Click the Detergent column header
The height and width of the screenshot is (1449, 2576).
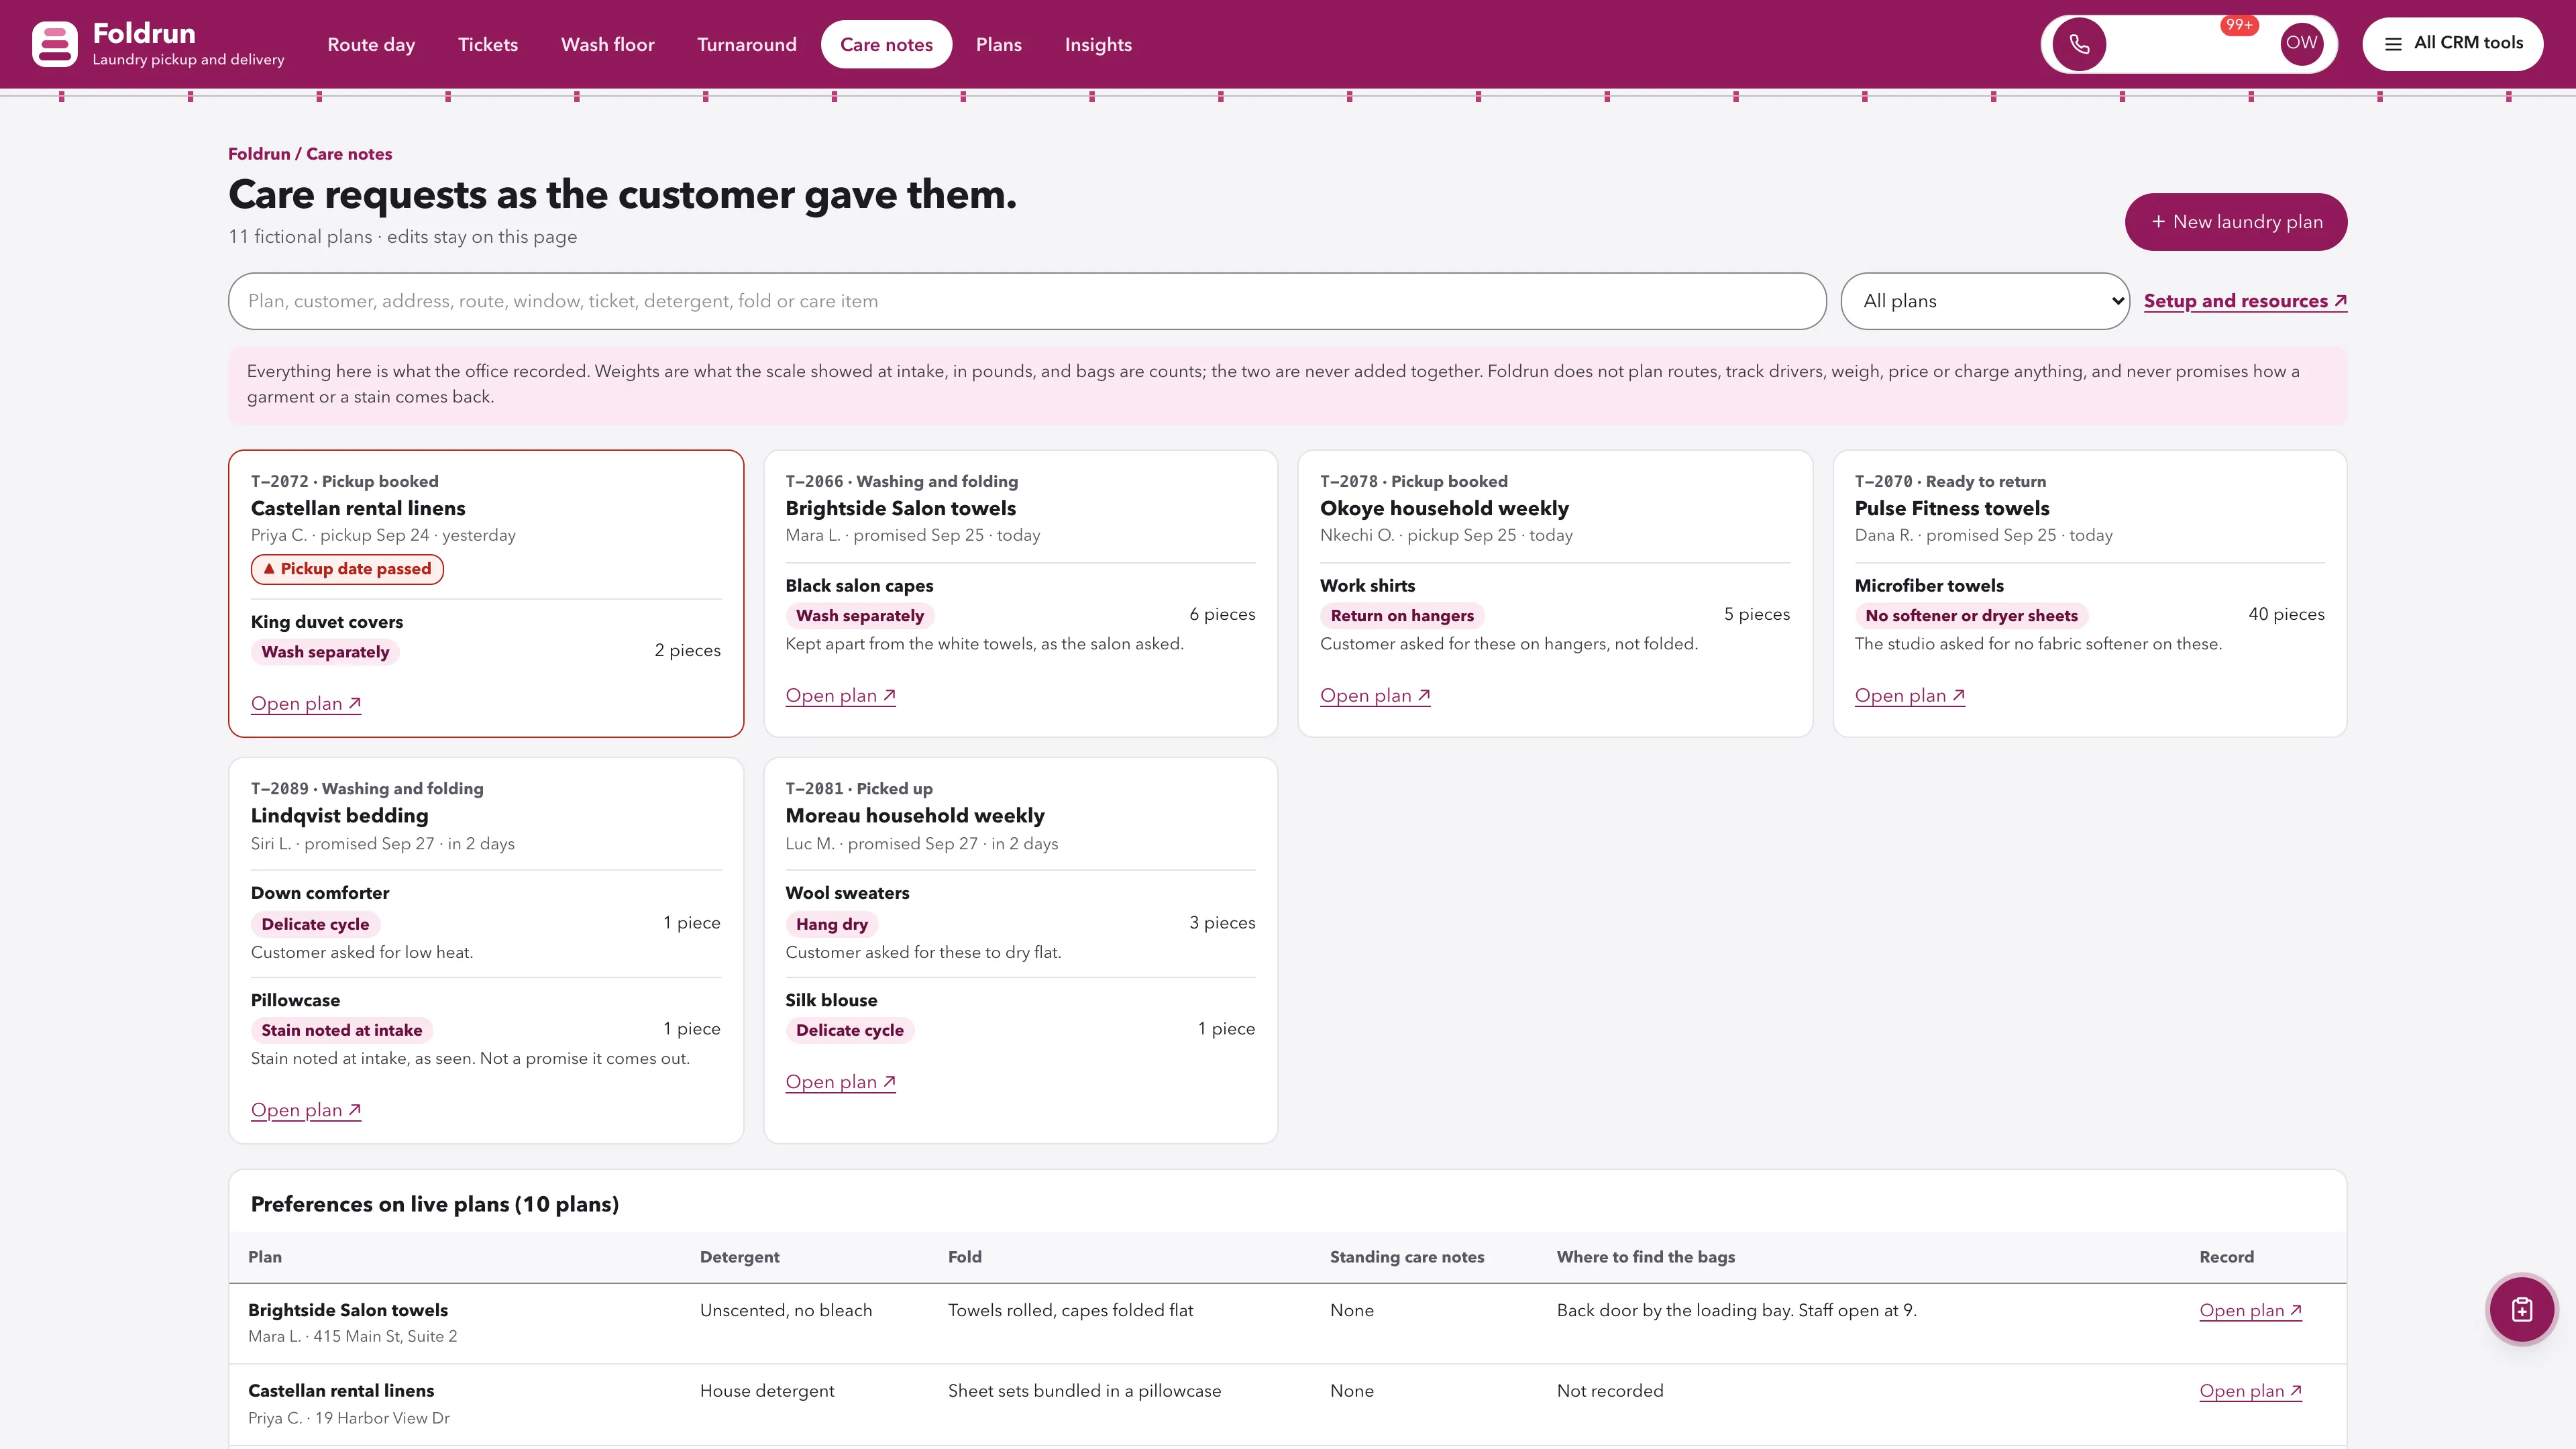click(x=739, y=1257)
